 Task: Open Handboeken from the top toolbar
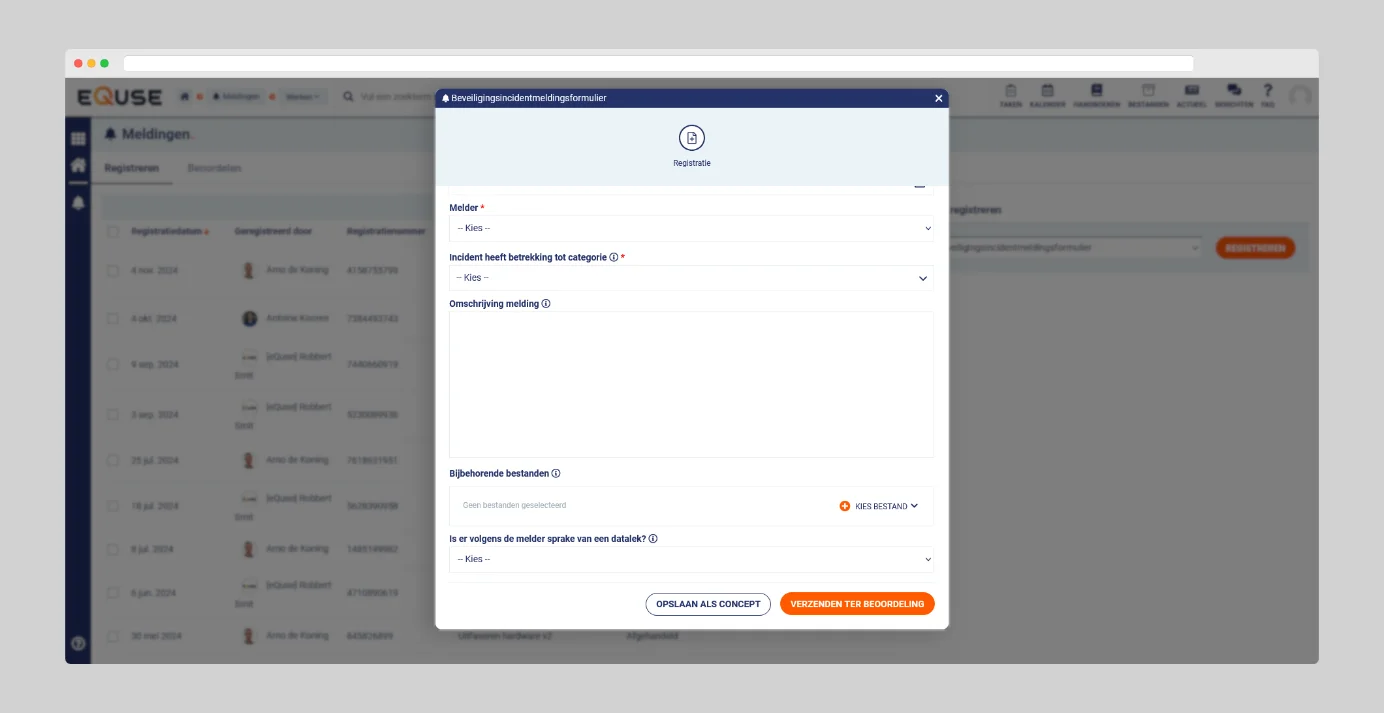click(1096, 91)
